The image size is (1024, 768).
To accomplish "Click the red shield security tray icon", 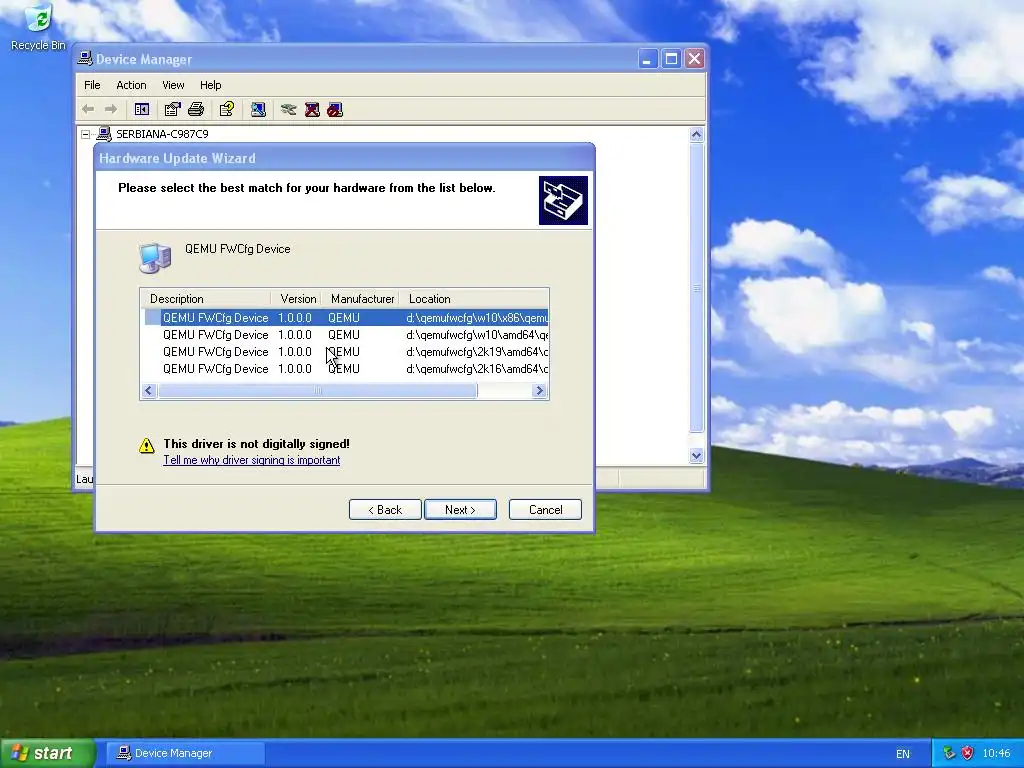I will point(967,753).
